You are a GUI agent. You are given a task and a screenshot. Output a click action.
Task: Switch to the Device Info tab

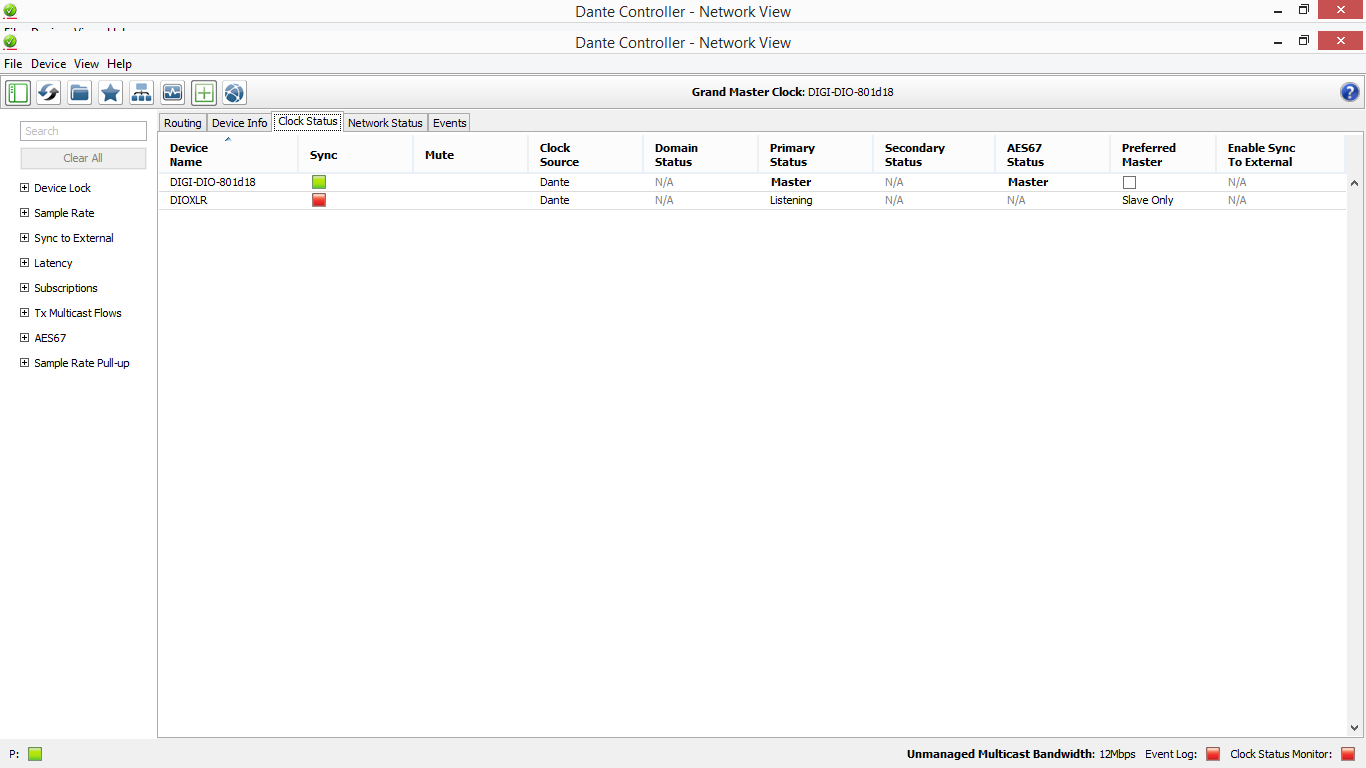[x=240, y=123]
